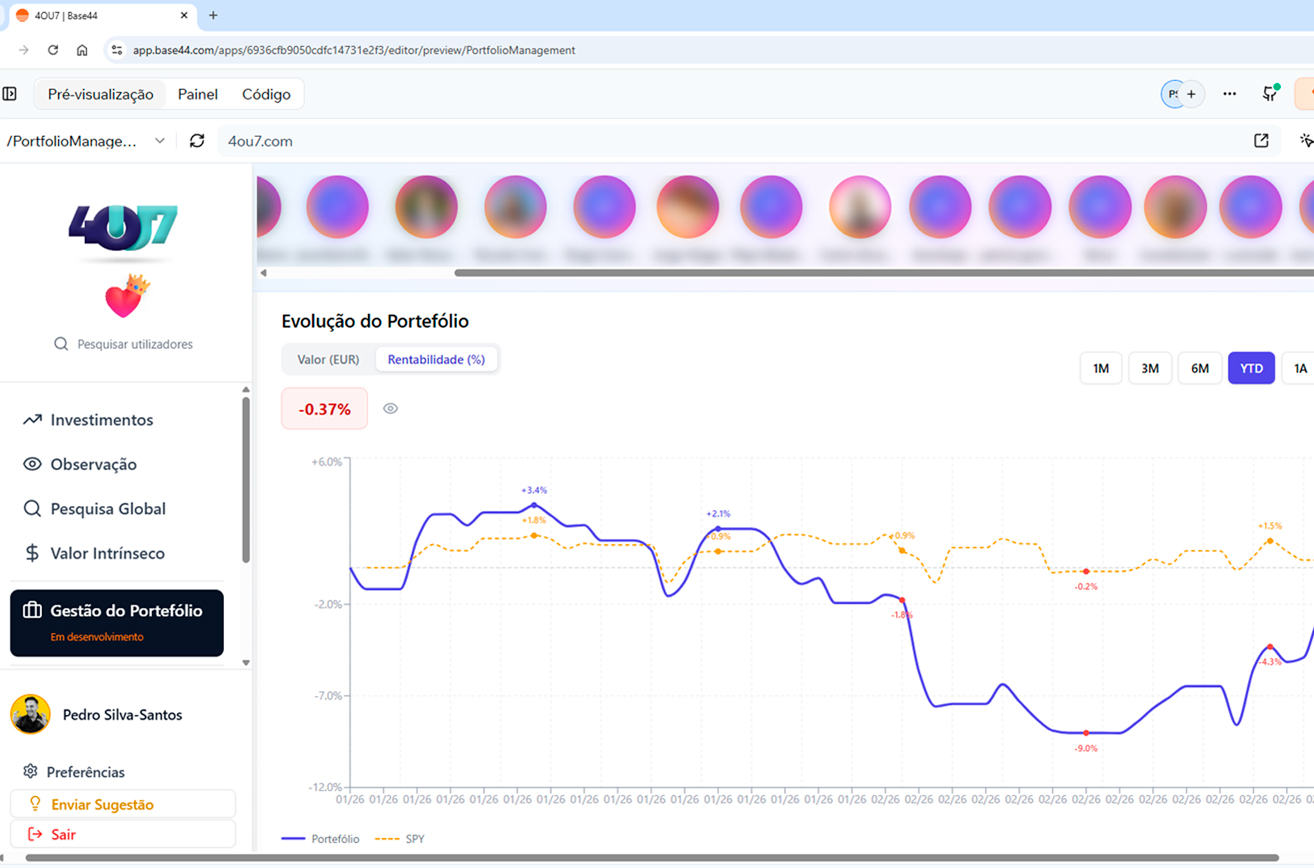Open preview in new tab icon
This screenshot has height=868, width=1314.
point(1261,141)
